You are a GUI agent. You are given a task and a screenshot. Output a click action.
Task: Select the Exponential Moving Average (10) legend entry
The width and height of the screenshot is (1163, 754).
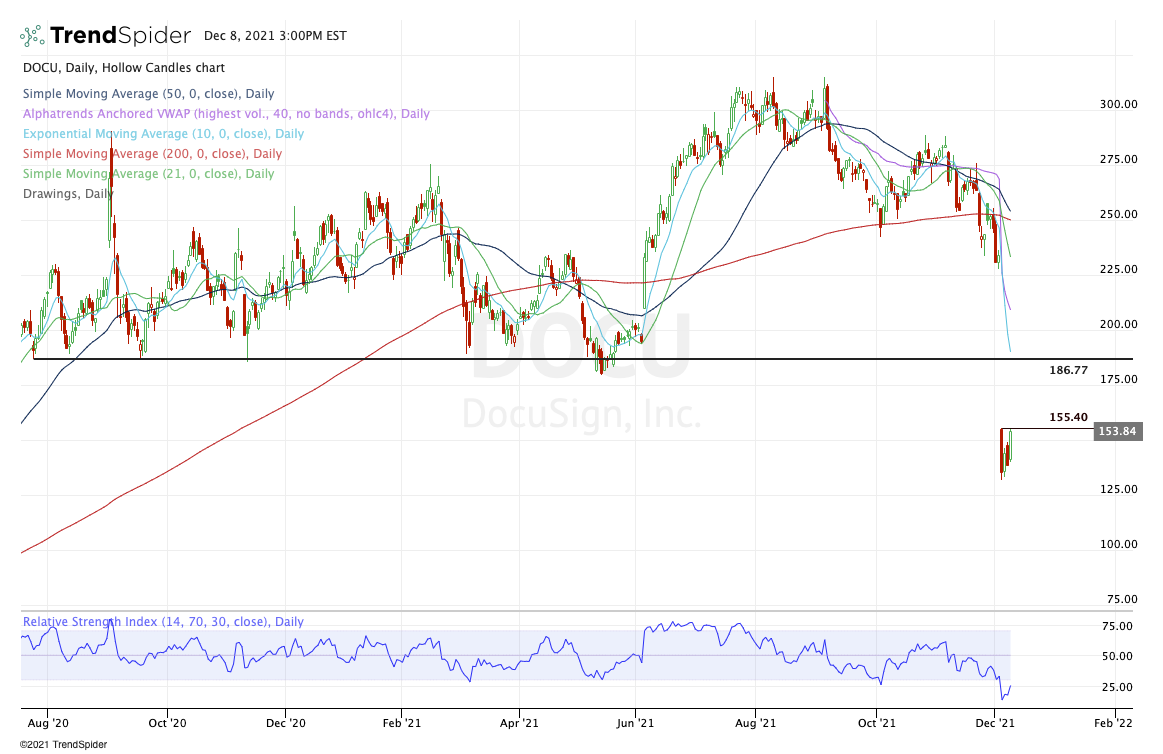point(163,134)
